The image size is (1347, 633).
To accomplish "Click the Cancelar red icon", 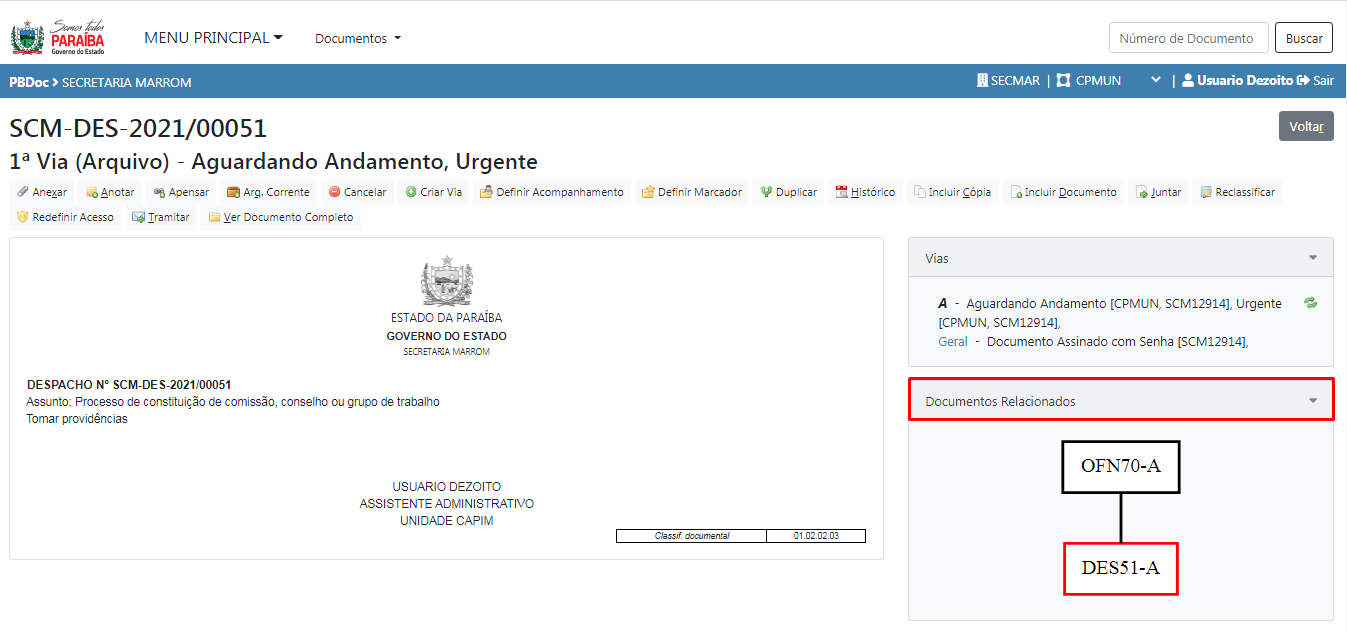I will [x=334, y=192].
